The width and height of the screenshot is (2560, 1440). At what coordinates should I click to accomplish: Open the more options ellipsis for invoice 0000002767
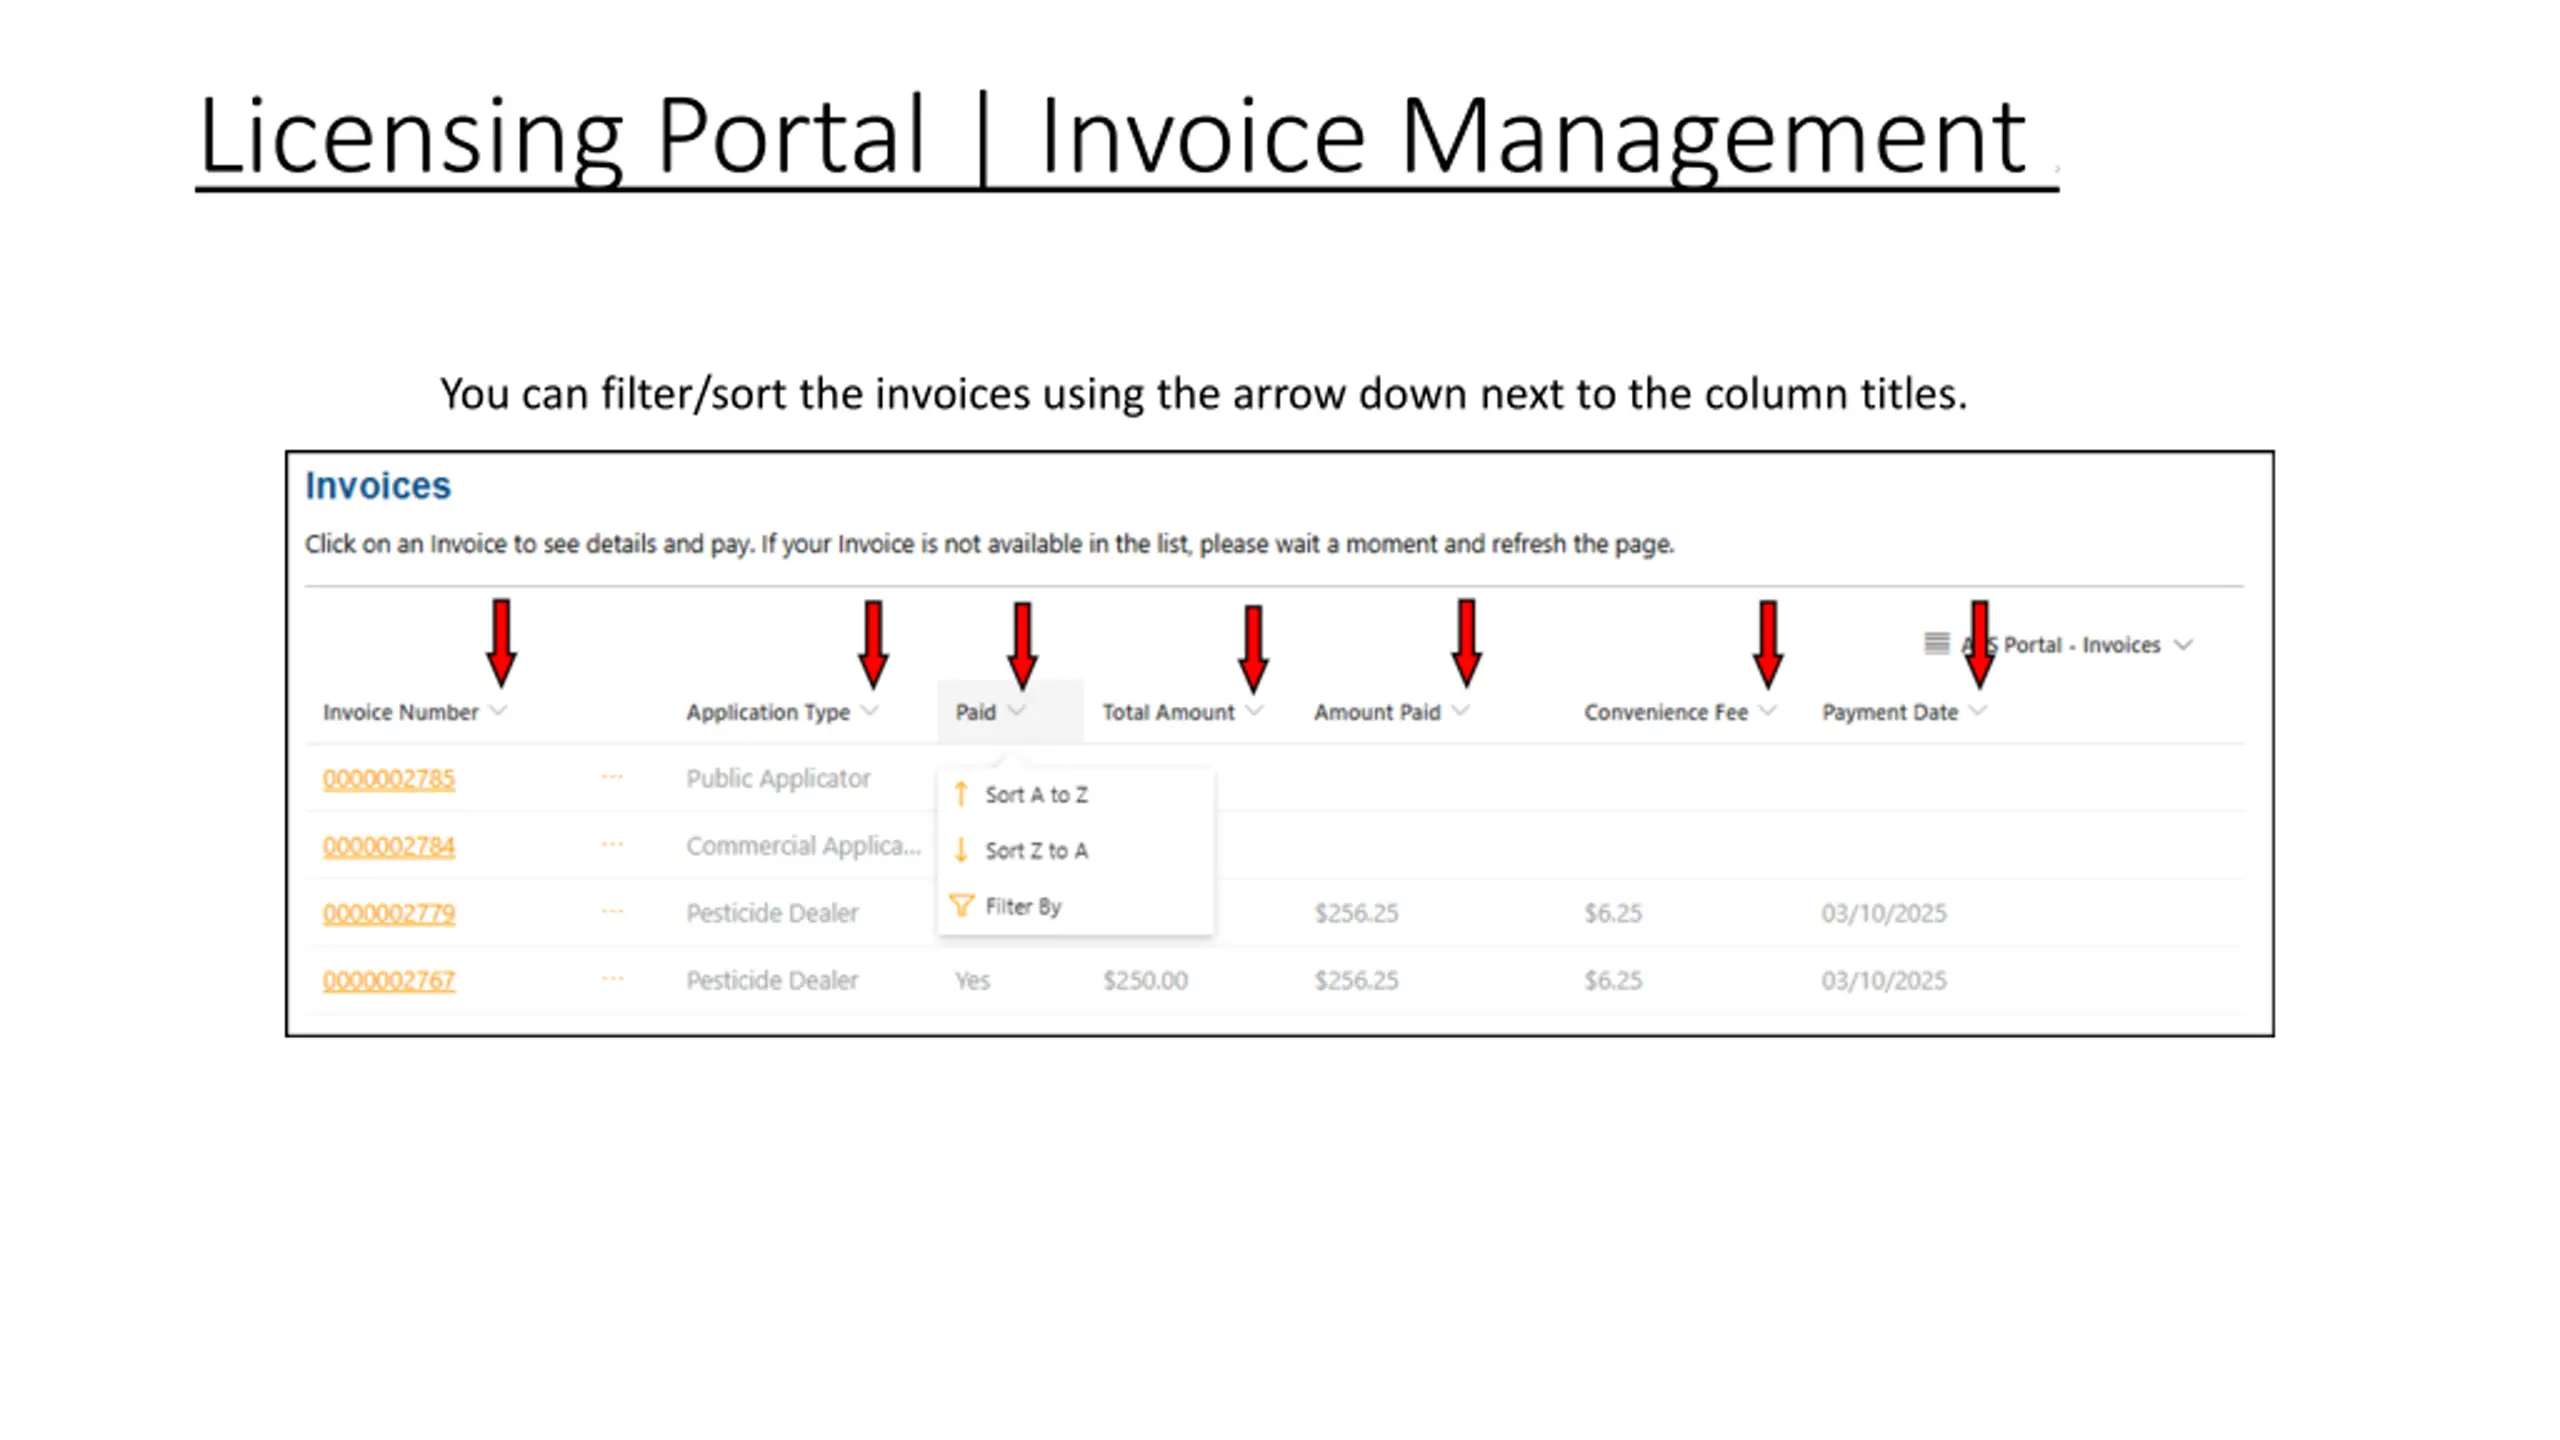[x=612, y=979]
